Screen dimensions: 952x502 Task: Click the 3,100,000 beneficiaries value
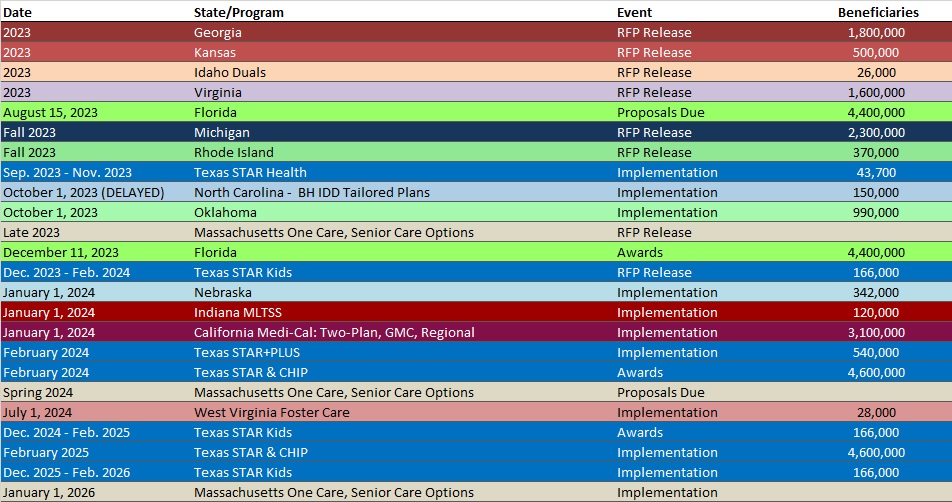coord(876,333)
